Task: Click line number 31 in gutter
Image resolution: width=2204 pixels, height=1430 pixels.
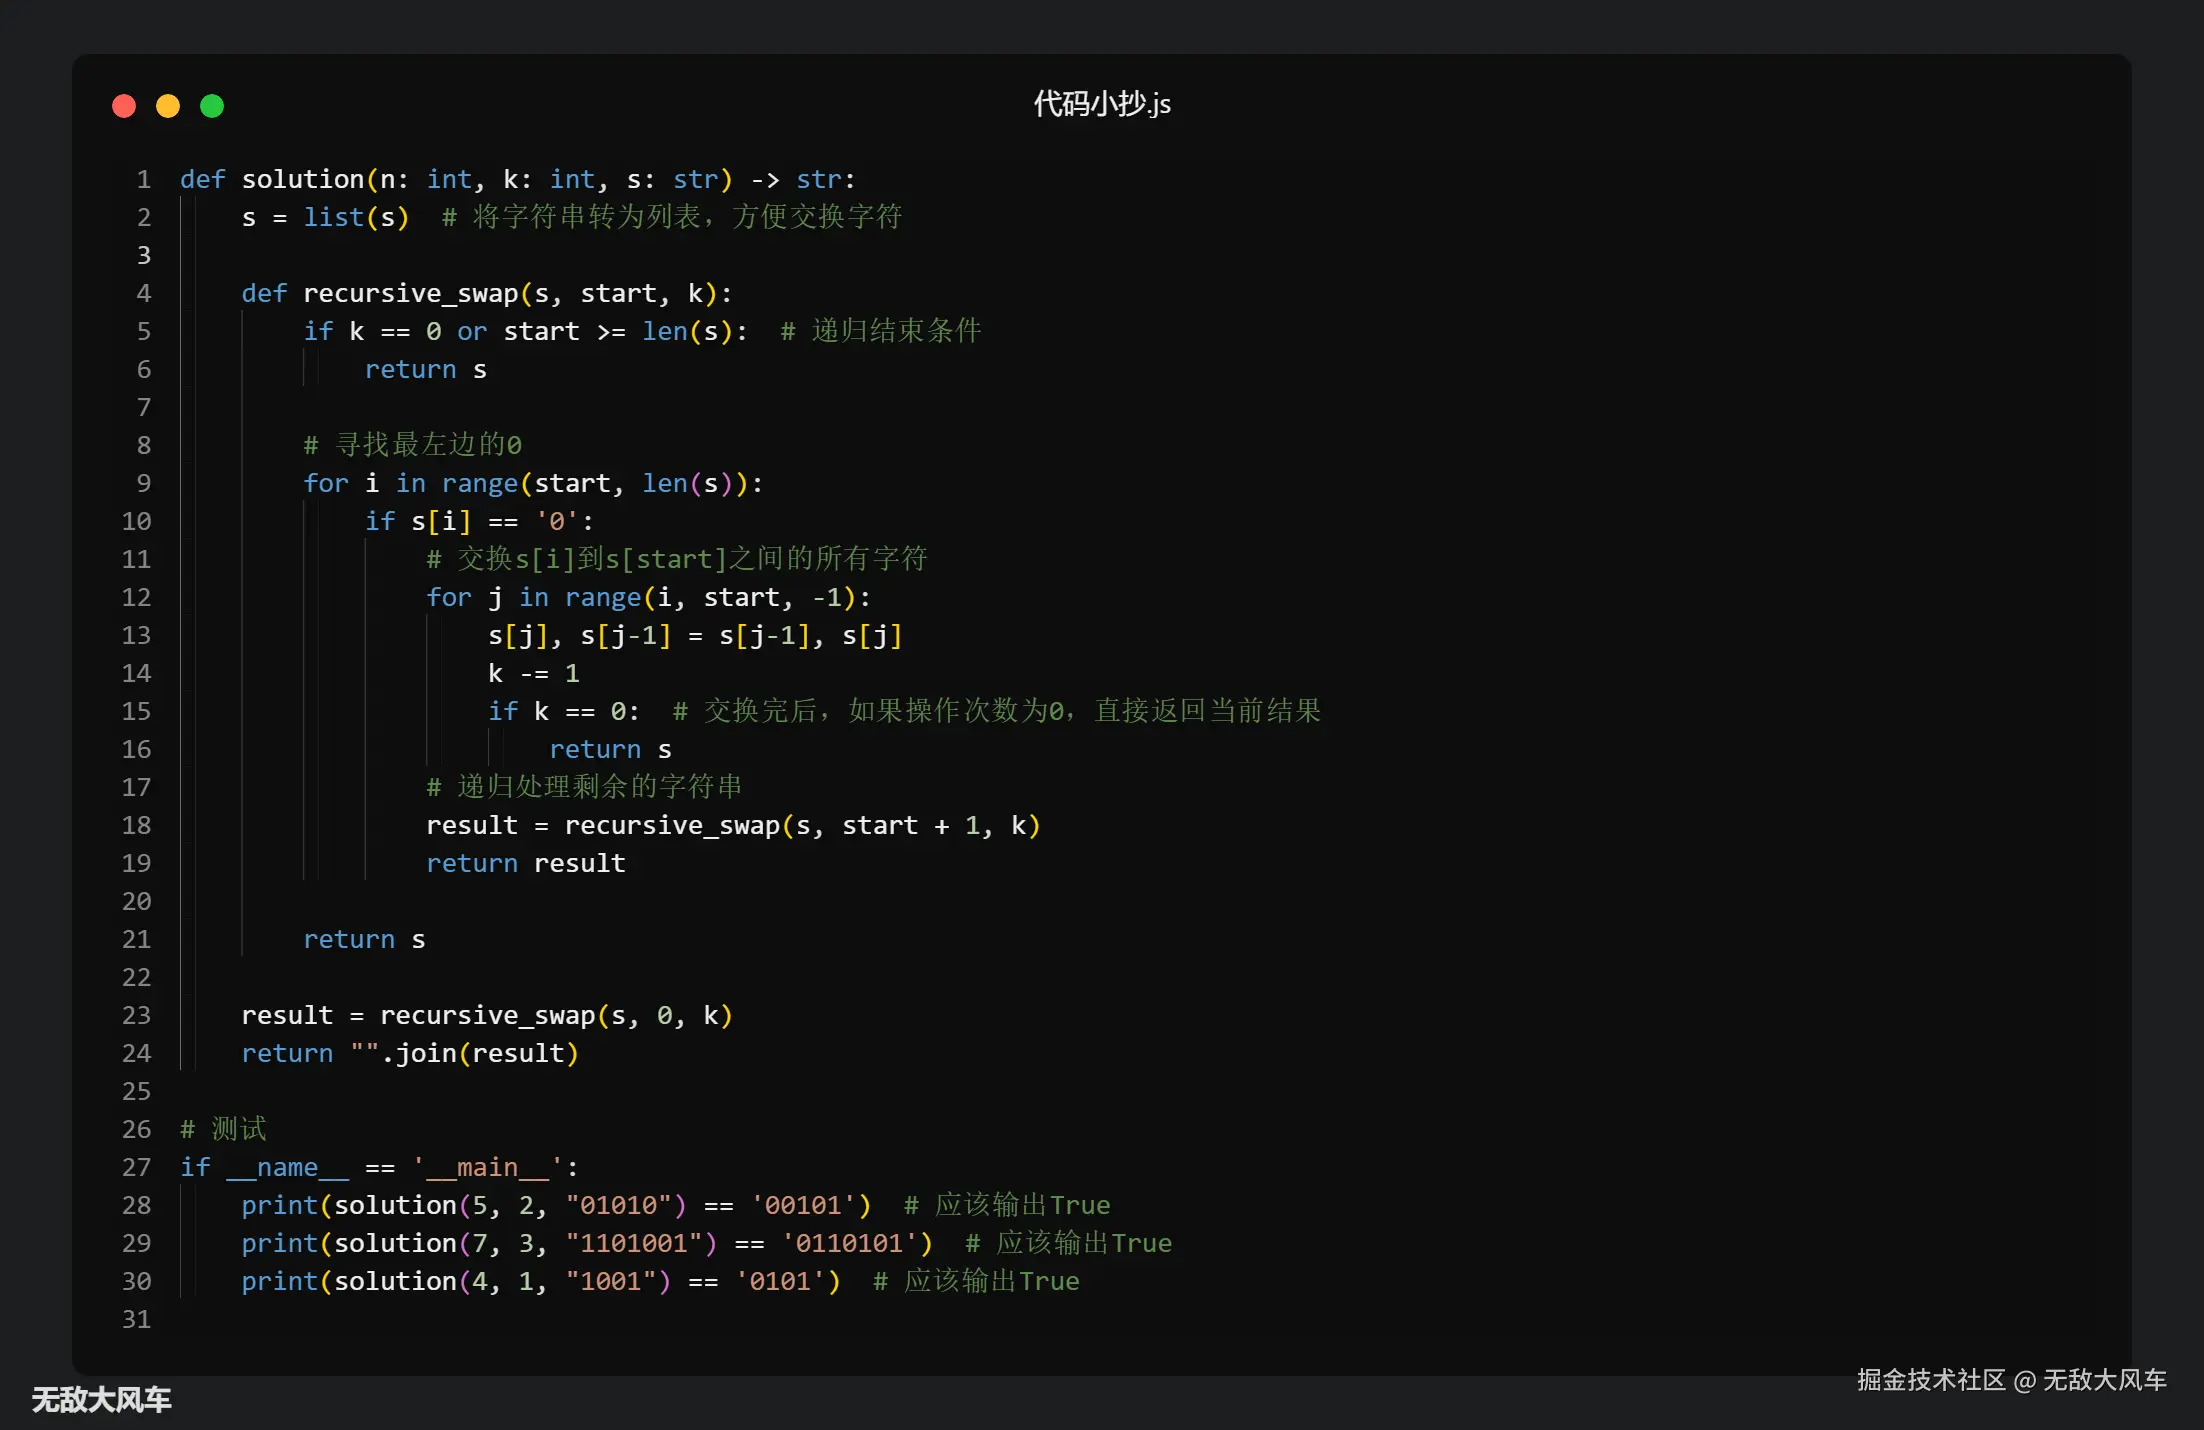Action: tap(136, 1320)
